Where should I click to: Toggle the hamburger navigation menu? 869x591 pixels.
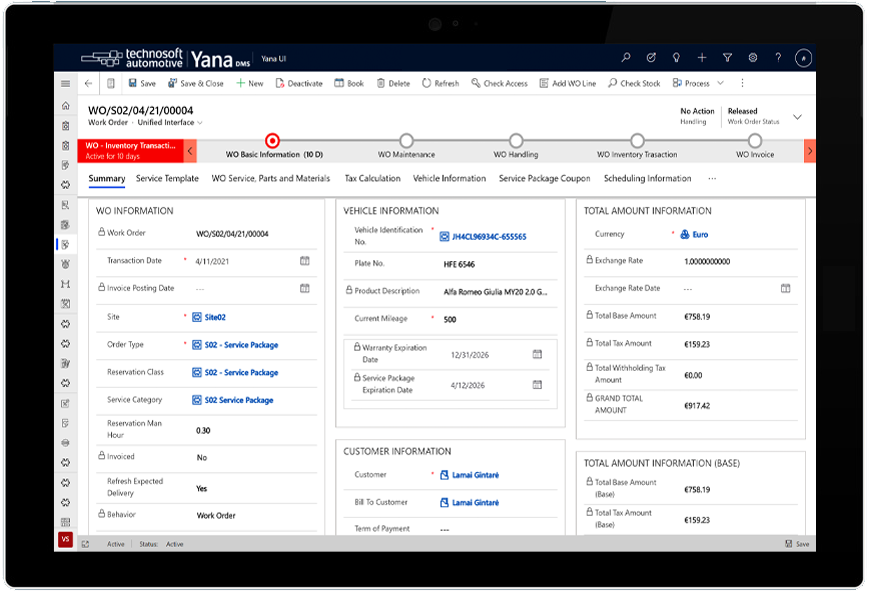tap(65, 83)
